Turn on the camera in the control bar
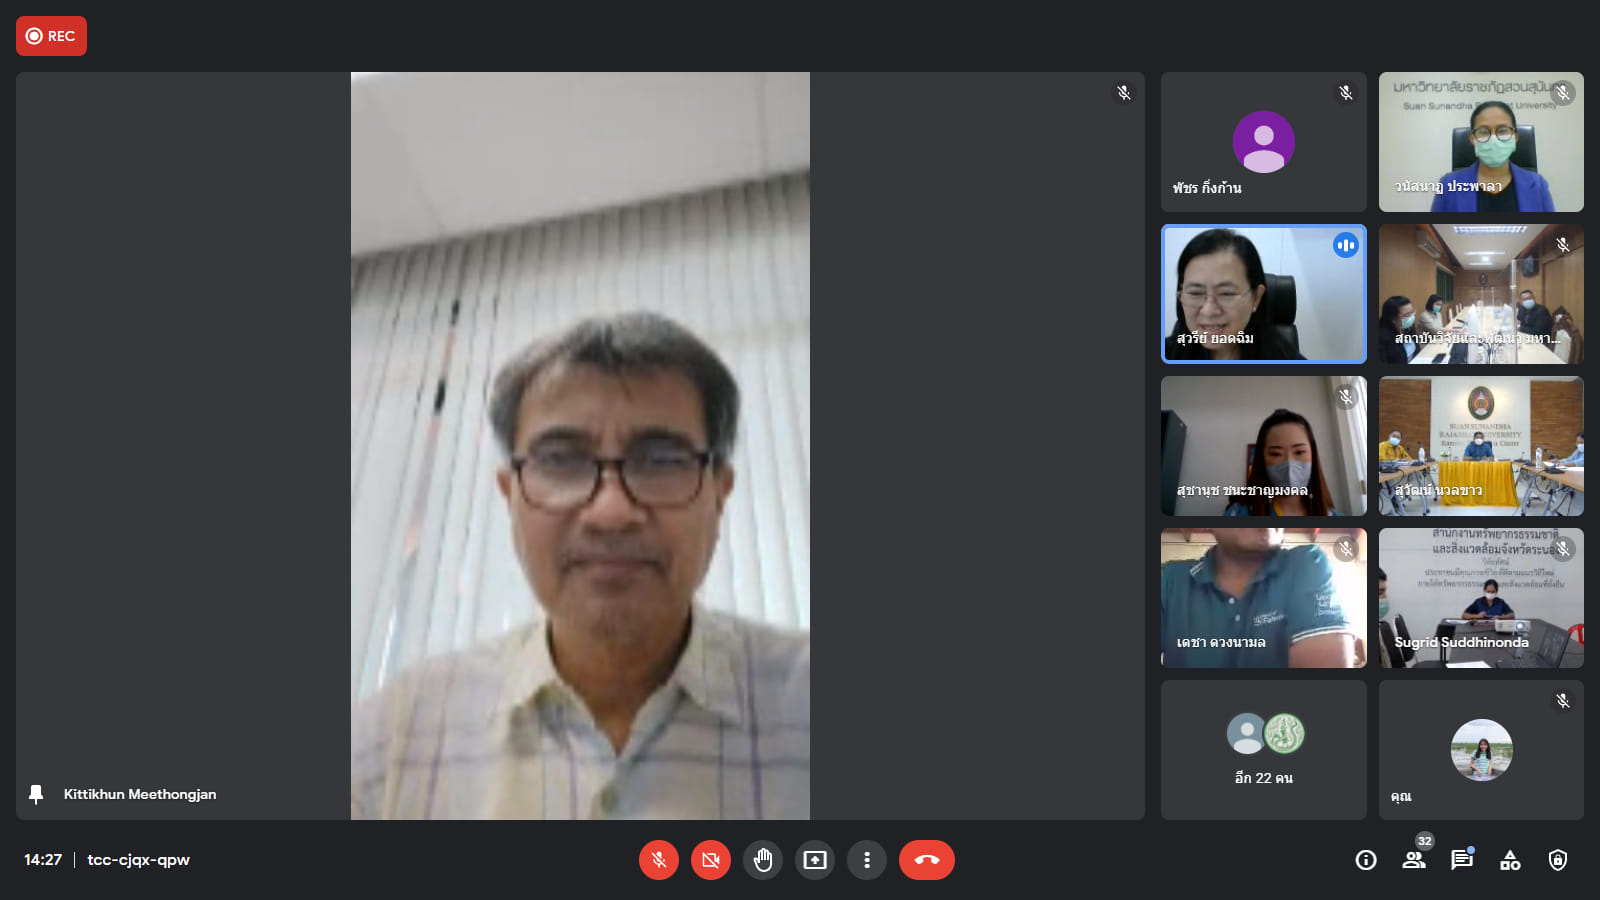This screenshot has width=1600, height=900. 711,860
